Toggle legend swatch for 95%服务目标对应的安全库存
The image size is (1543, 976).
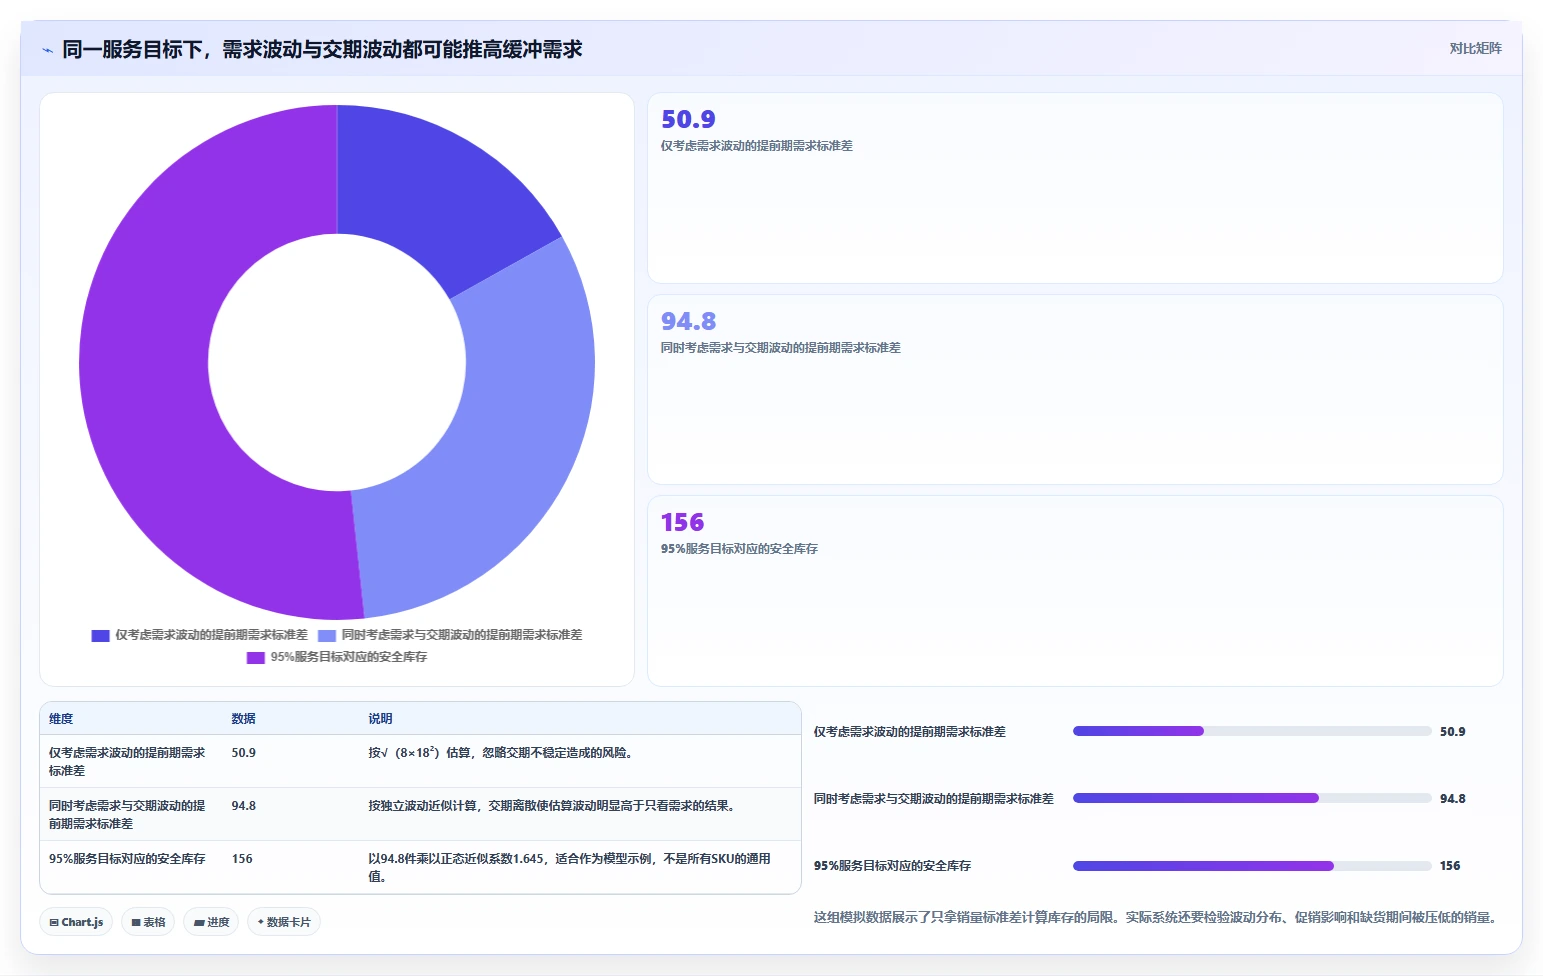256,658
